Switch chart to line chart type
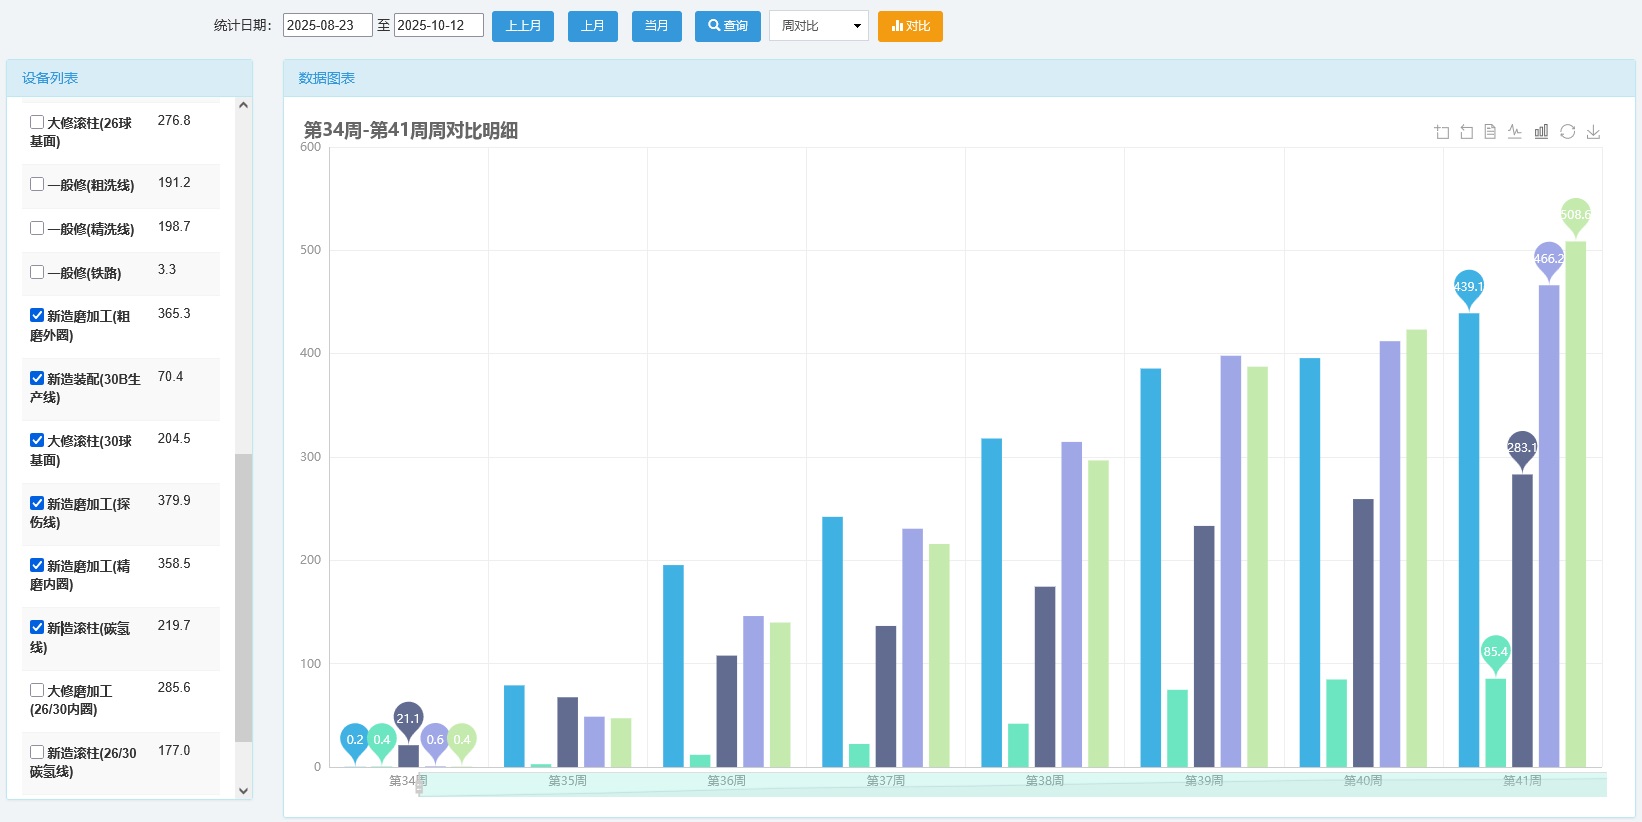Viewport: 1642px width, 822px height. pos(1515,132)
